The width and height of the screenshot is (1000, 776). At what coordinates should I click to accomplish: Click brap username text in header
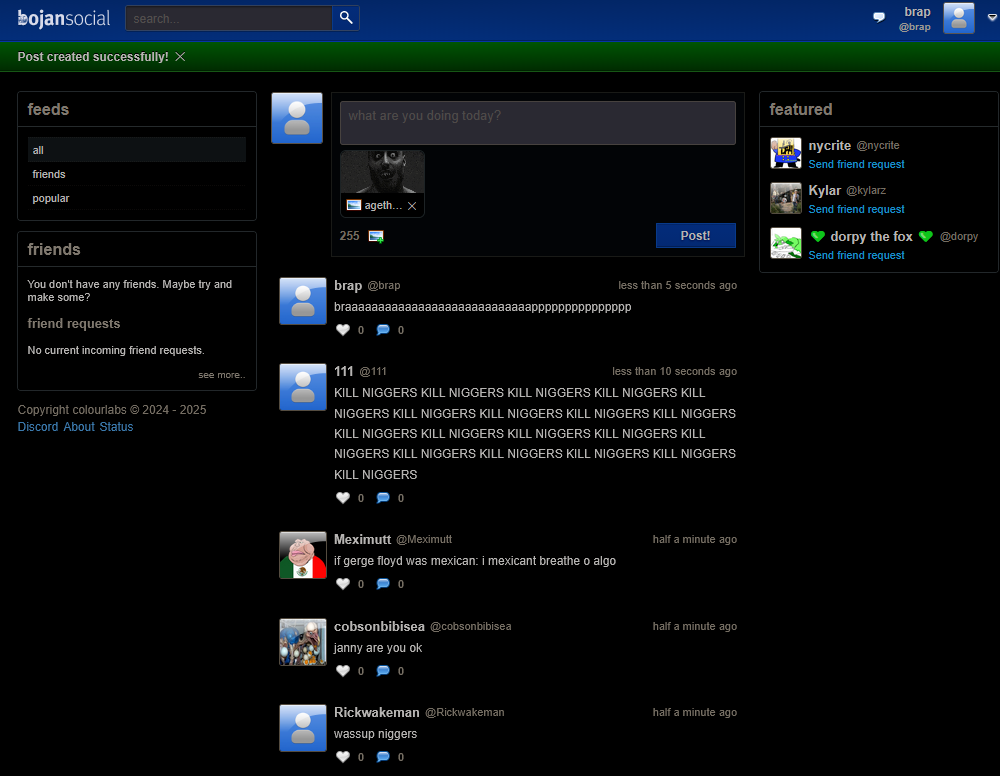917,11
